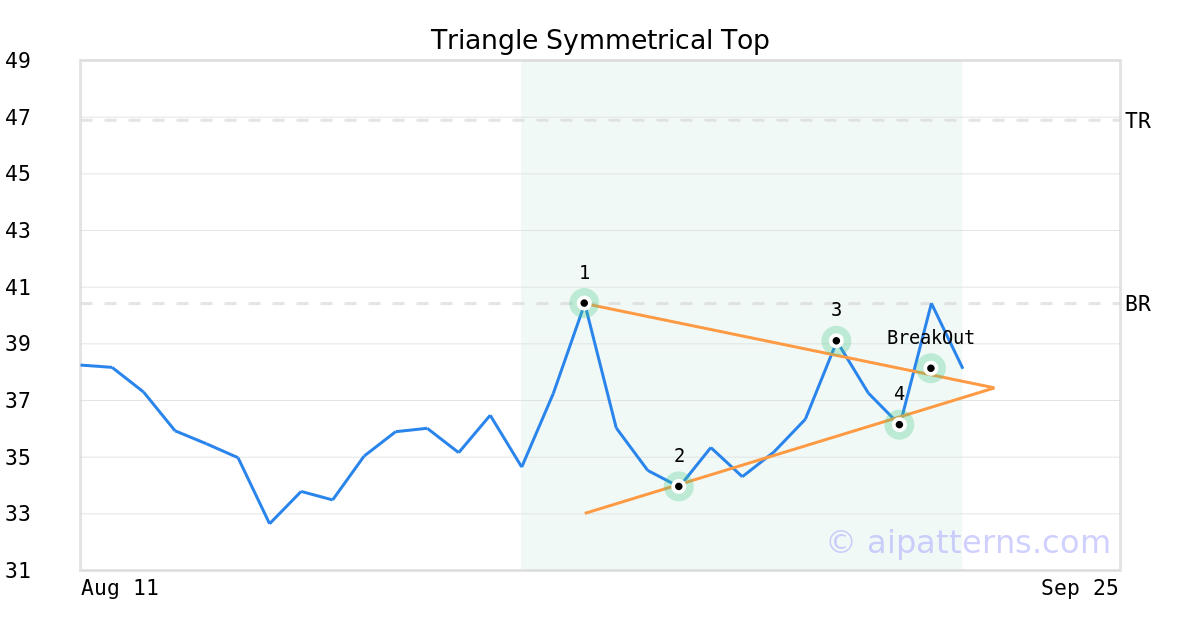Viewport: 1200px width, 630px height.
Task: Click pivot point marker 1
Action: point(584,303)
